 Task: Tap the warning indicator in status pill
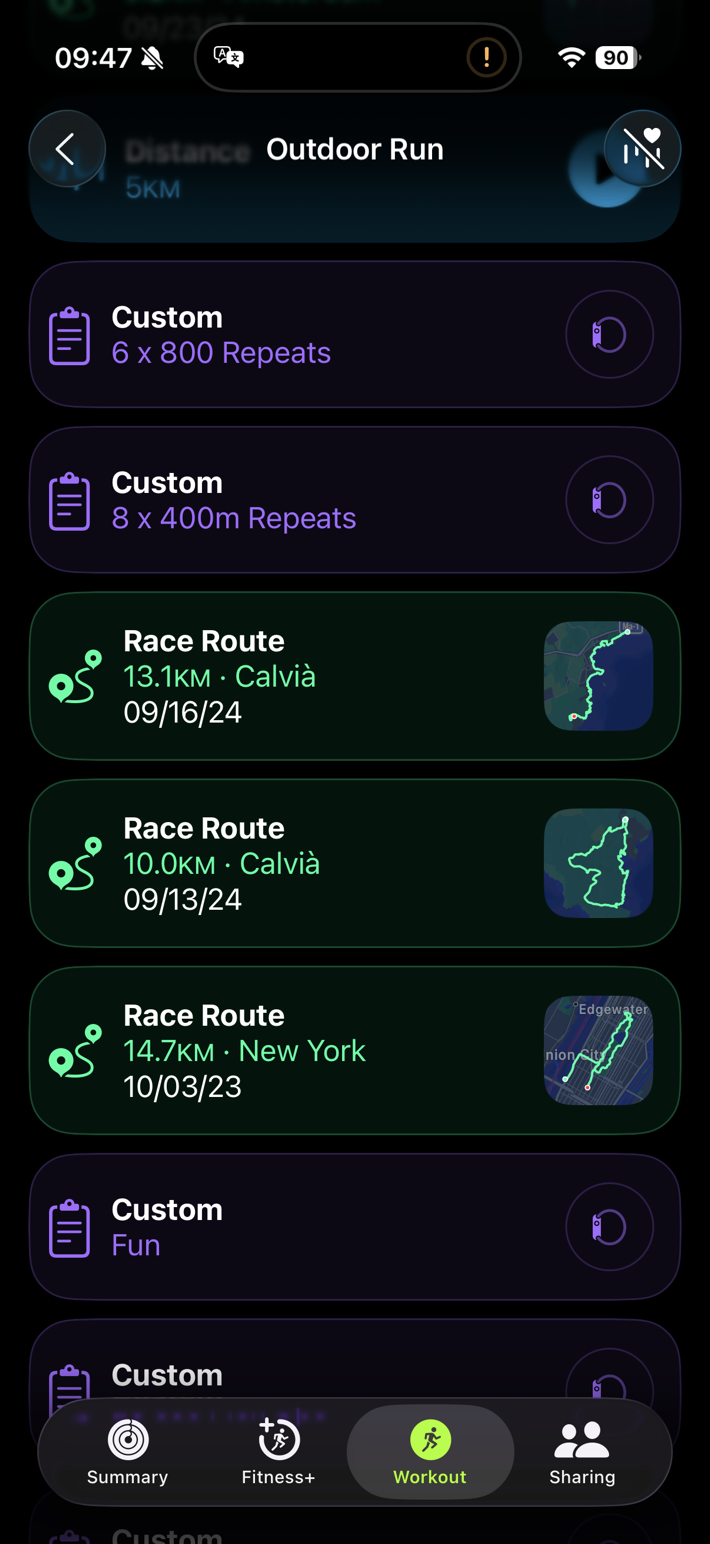pyautogui.click(x=486, y=57)
